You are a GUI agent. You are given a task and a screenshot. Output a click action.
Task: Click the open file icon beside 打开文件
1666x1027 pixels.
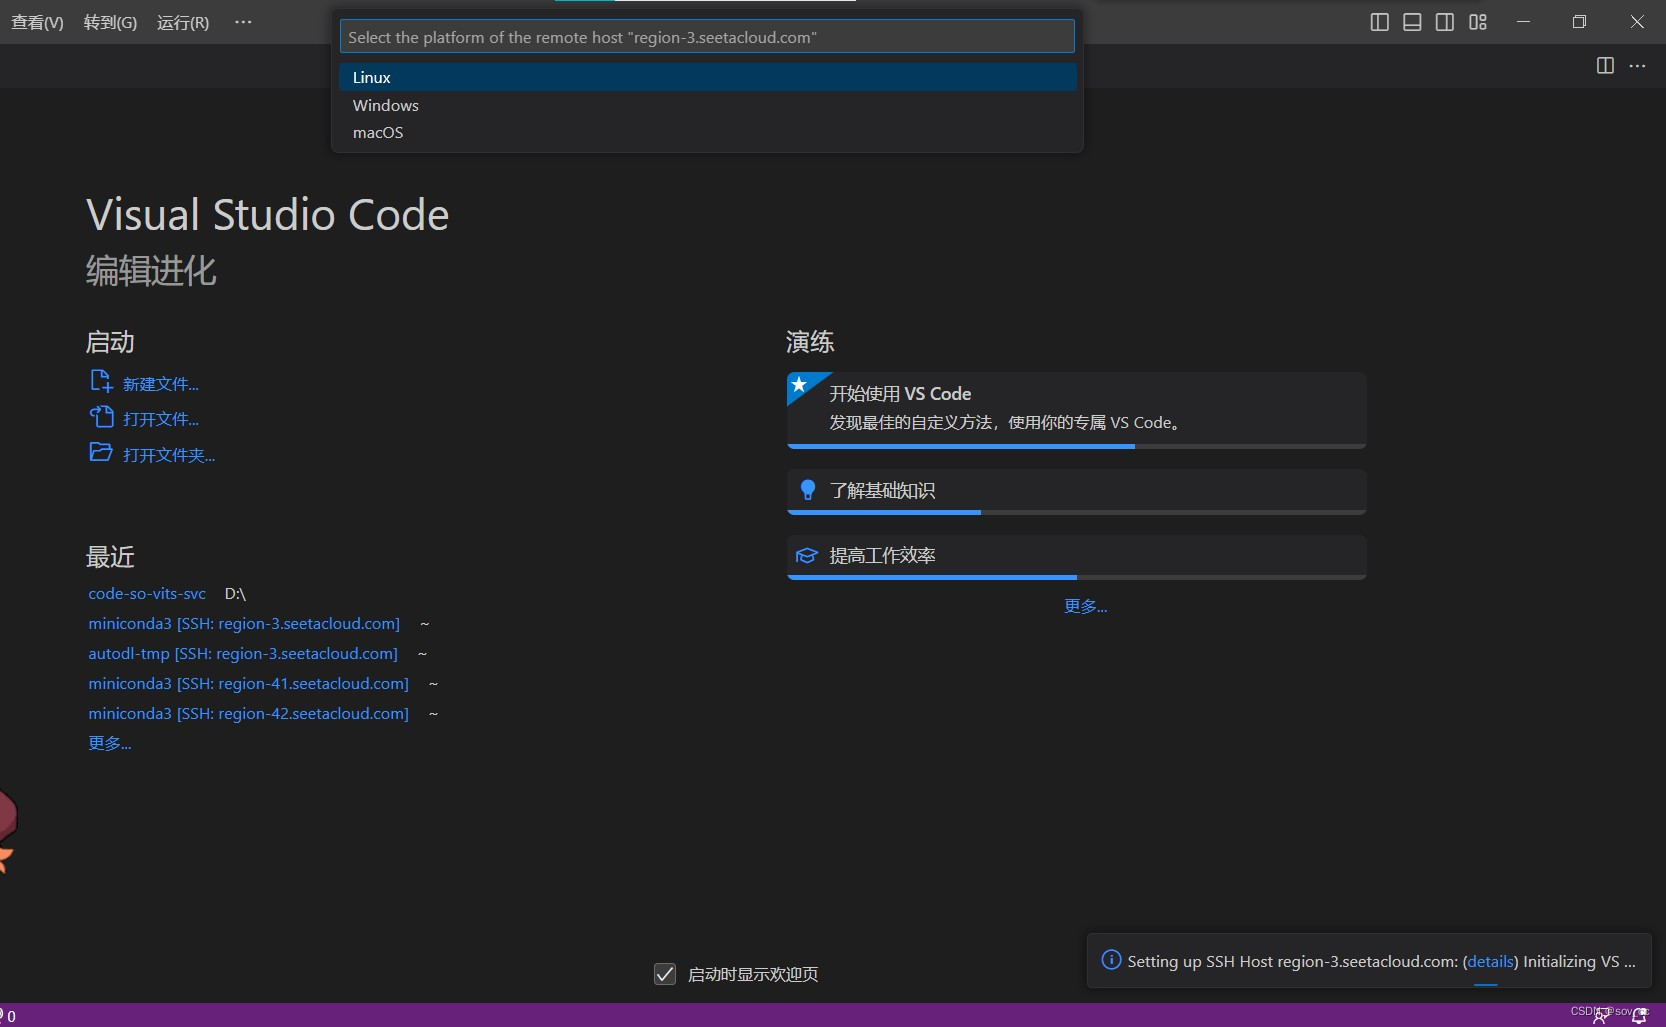coord(101,416)
